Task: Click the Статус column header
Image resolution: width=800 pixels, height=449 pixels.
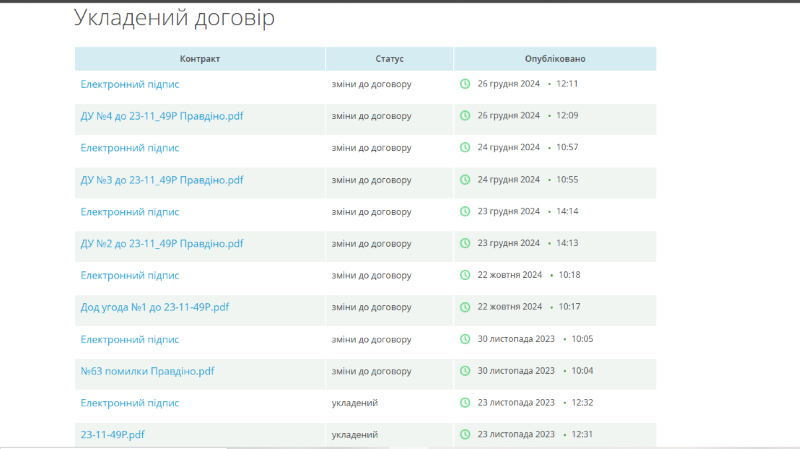Action: tap(390, 59)
